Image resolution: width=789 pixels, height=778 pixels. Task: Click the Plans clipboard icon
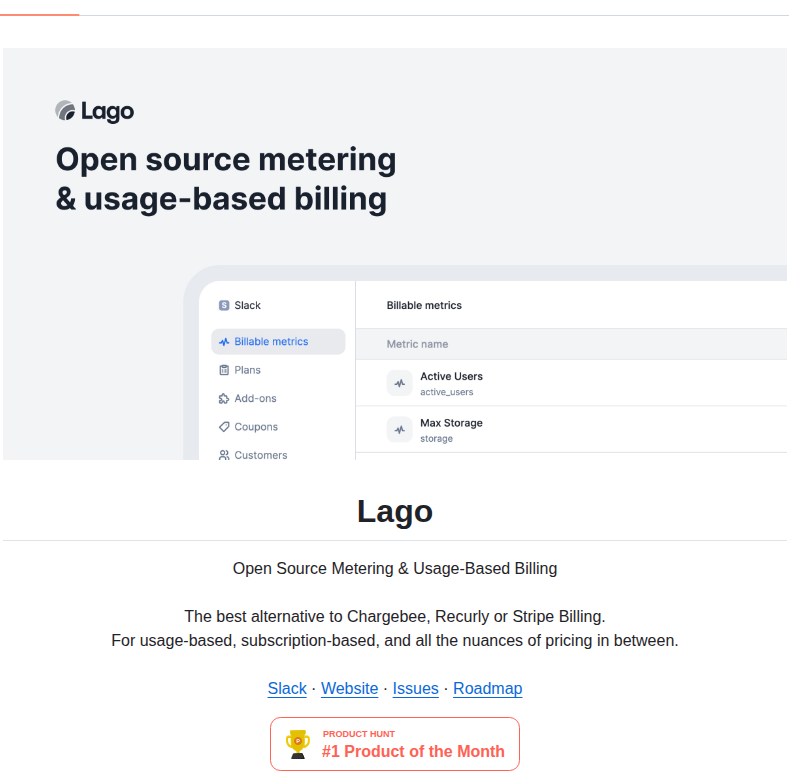pos(224,370)
